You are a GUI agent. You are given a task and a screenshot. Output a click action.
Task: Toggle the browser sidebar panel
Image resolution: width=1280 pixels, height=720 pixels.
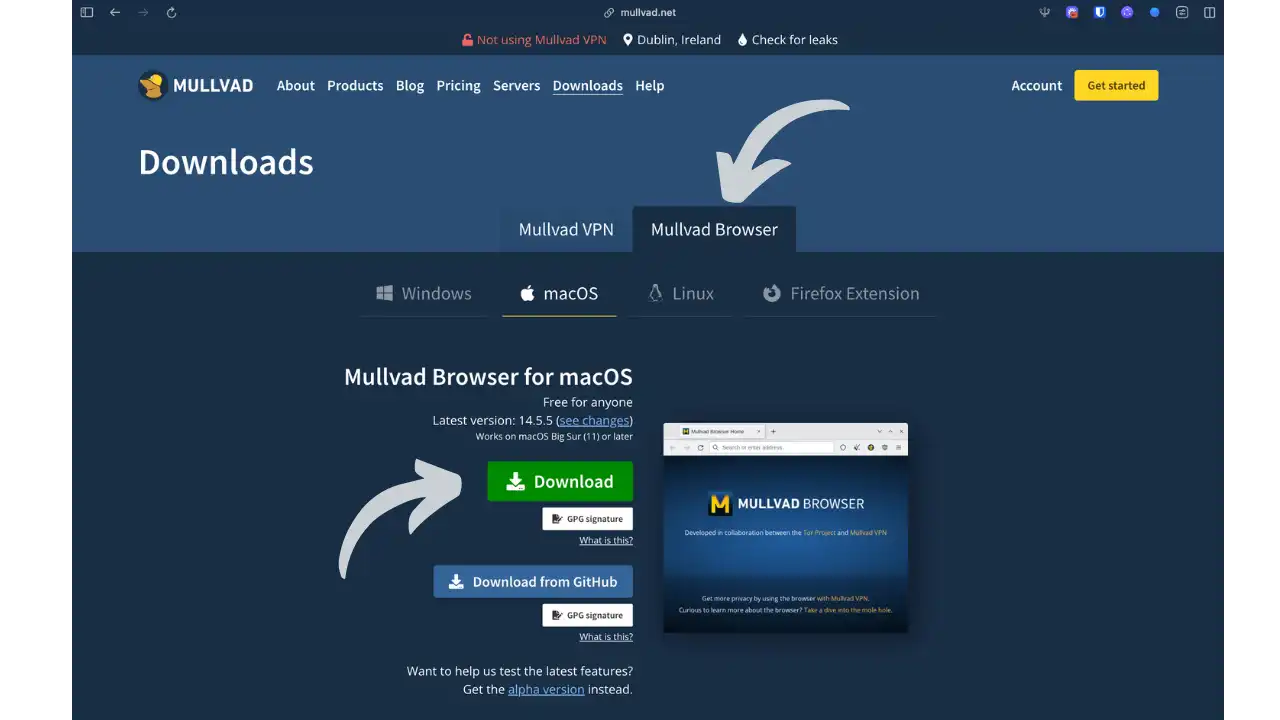(86, 12)
